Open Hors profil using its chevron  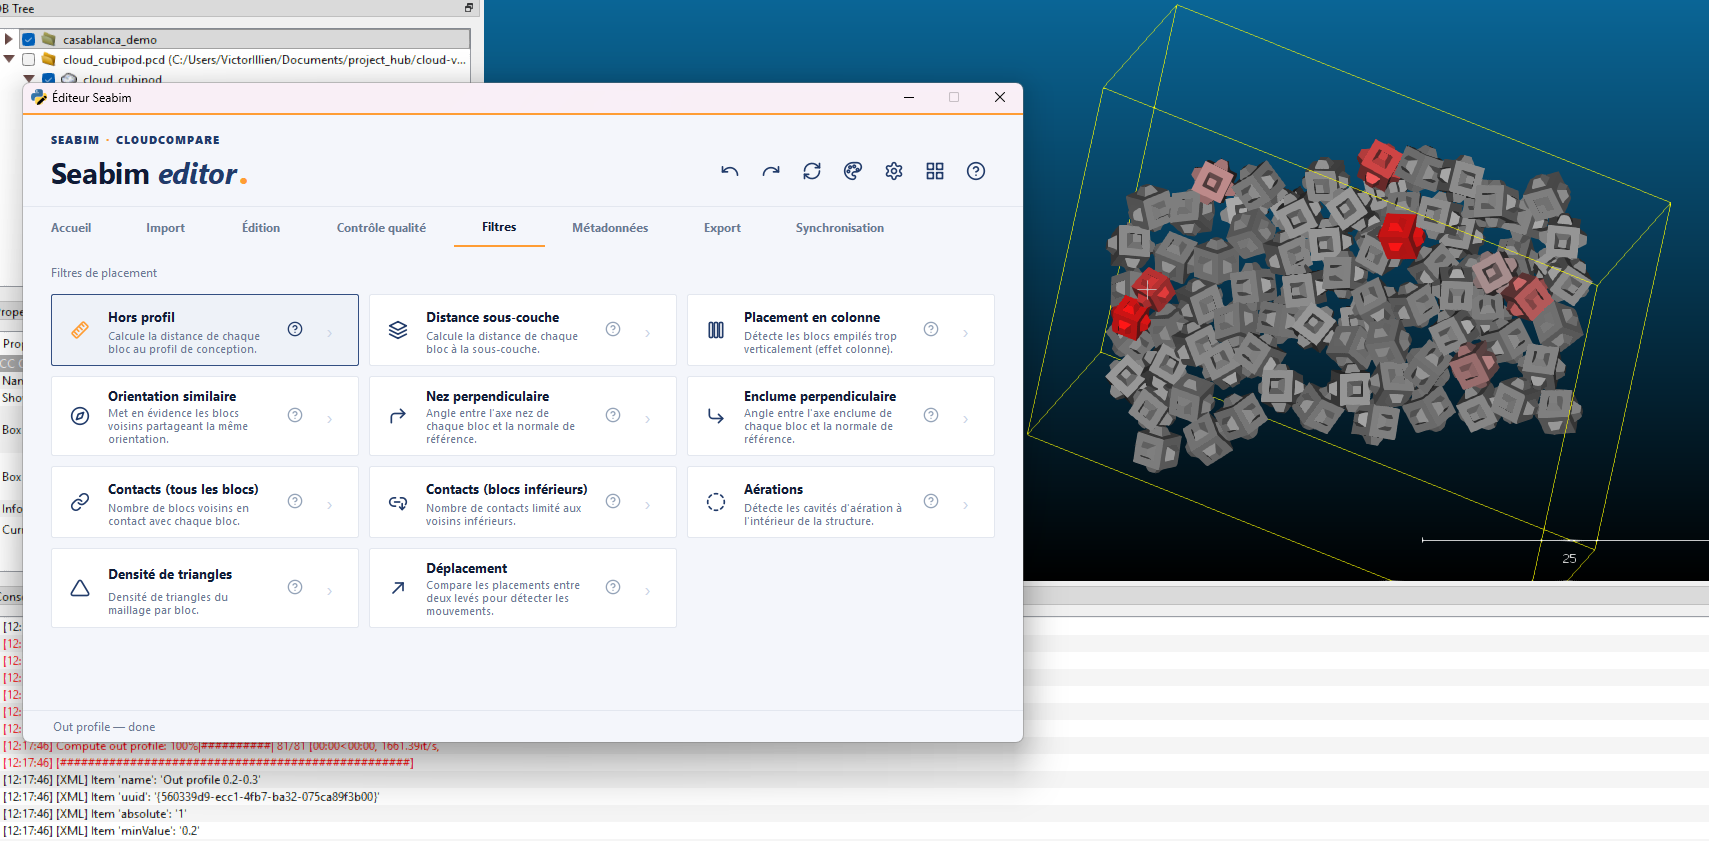point(330,333)
